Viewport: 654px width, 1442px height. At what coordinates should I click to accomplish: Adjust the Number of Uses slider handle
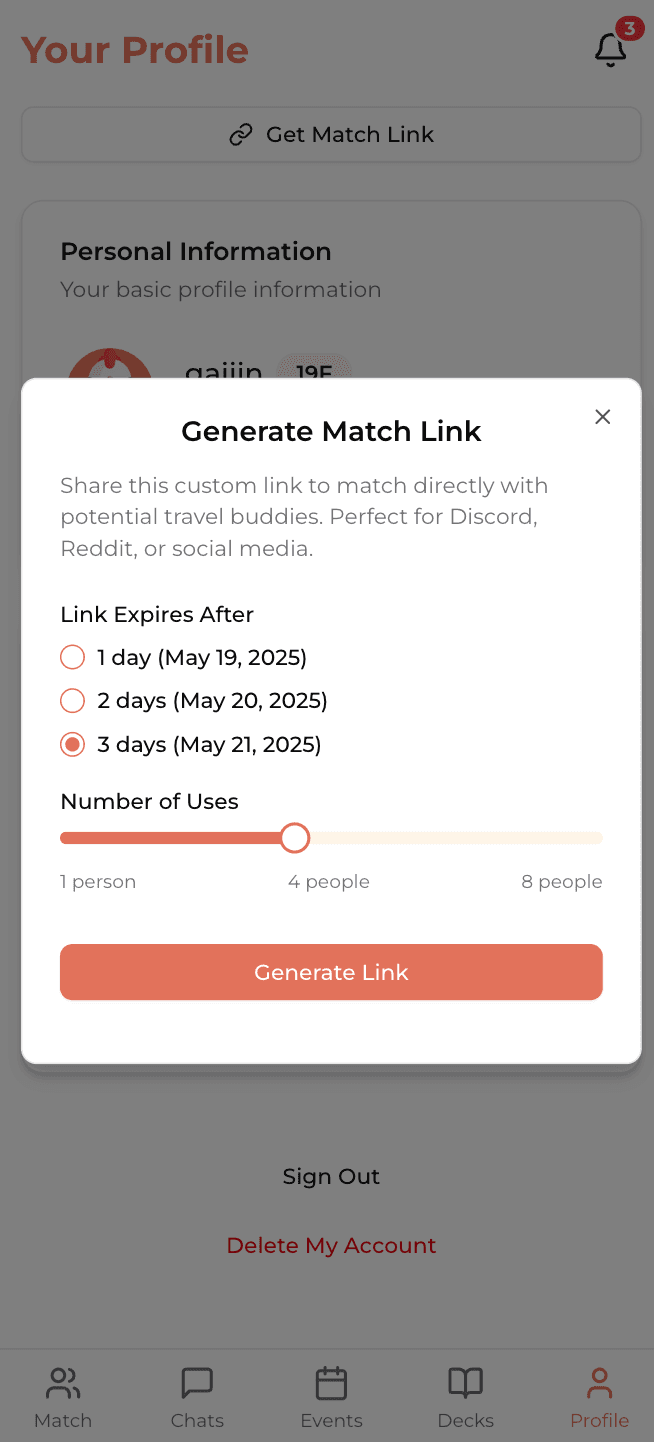pyautogui.click(x=294, y=837)
